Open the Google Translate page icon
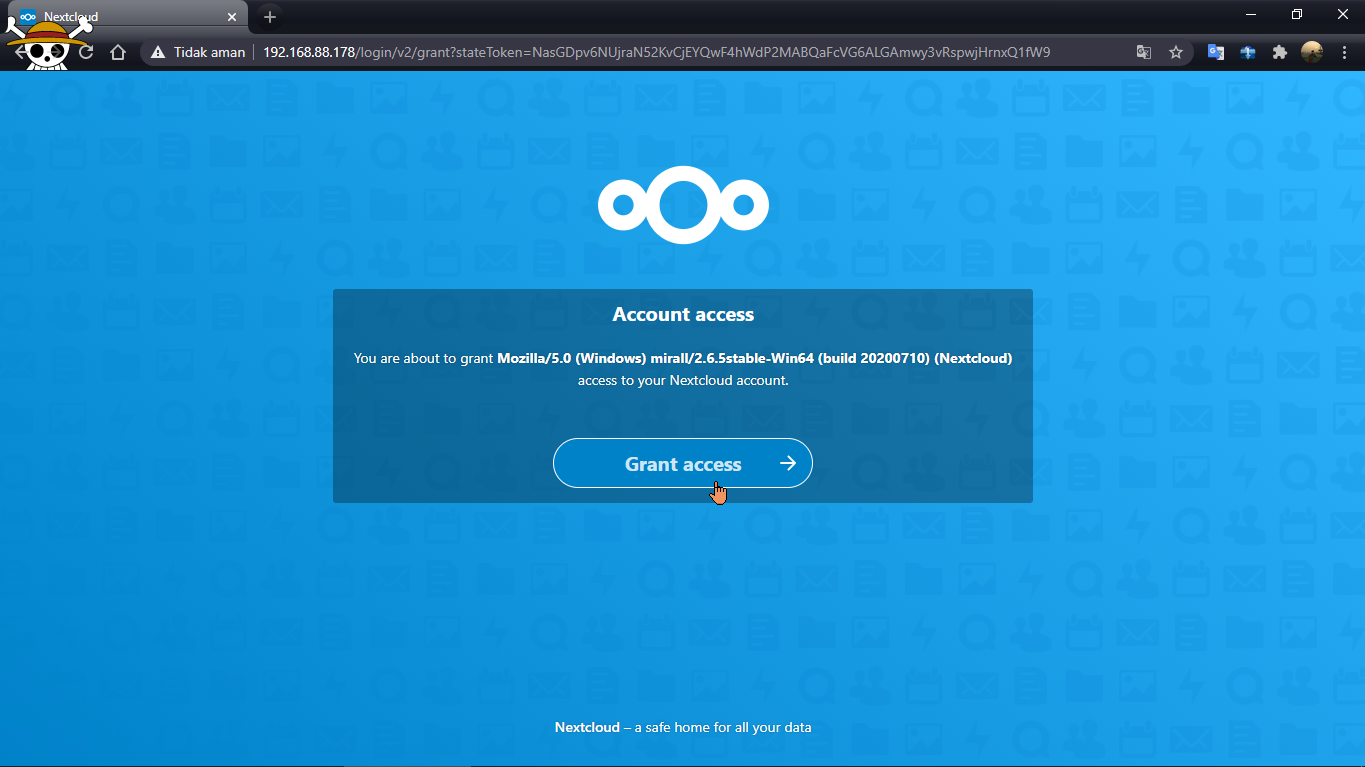The height and width of the screenshot is (767, 1365). (1144, 52)
